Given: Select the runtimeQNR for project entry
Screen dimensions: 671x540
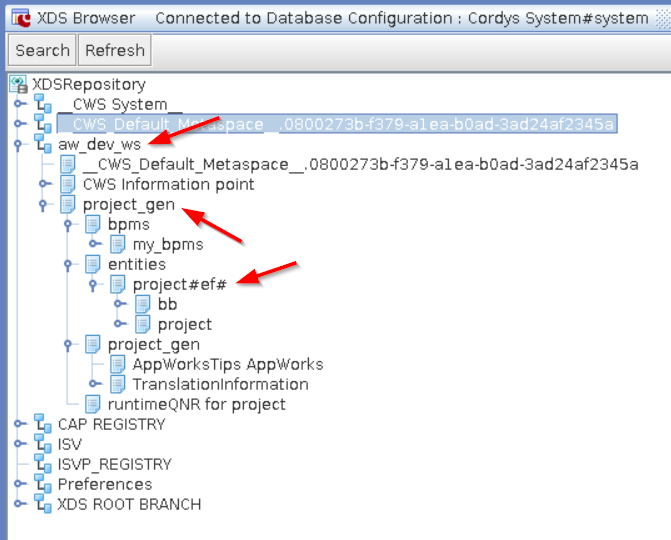Looking at the screenshot, I should click(196, 404).
